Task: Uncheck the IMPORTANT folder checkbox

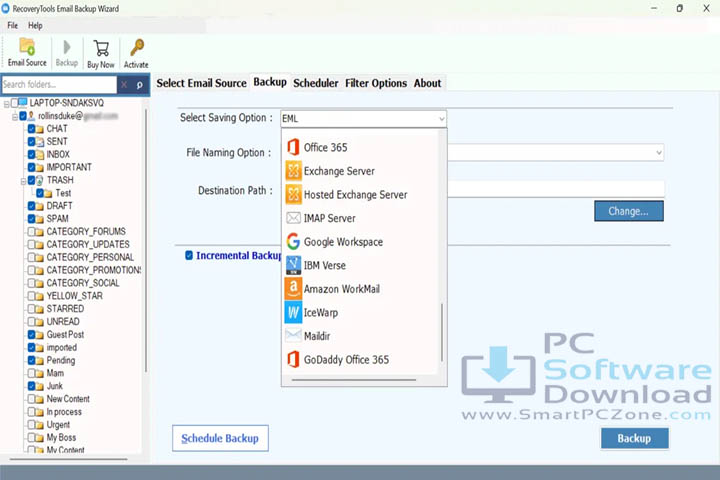Action: (x=31, y=167)
